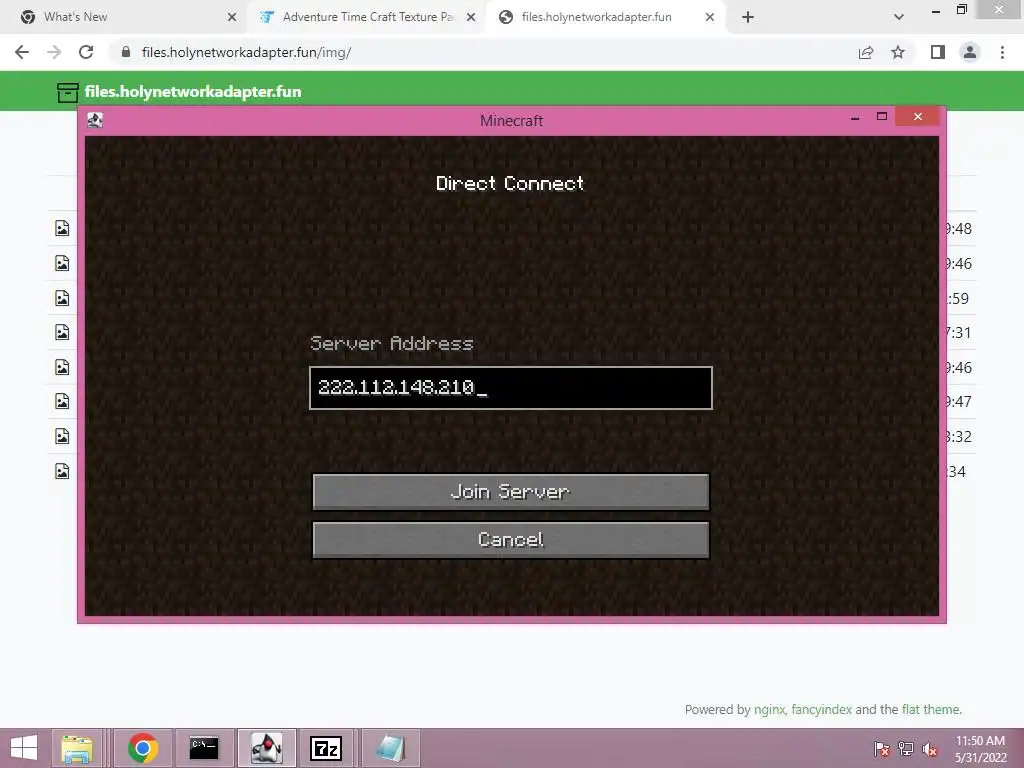Cancel the Direct Connect dialog
1024x768 pixels.
pyautogui.click(x=511, y=540)
